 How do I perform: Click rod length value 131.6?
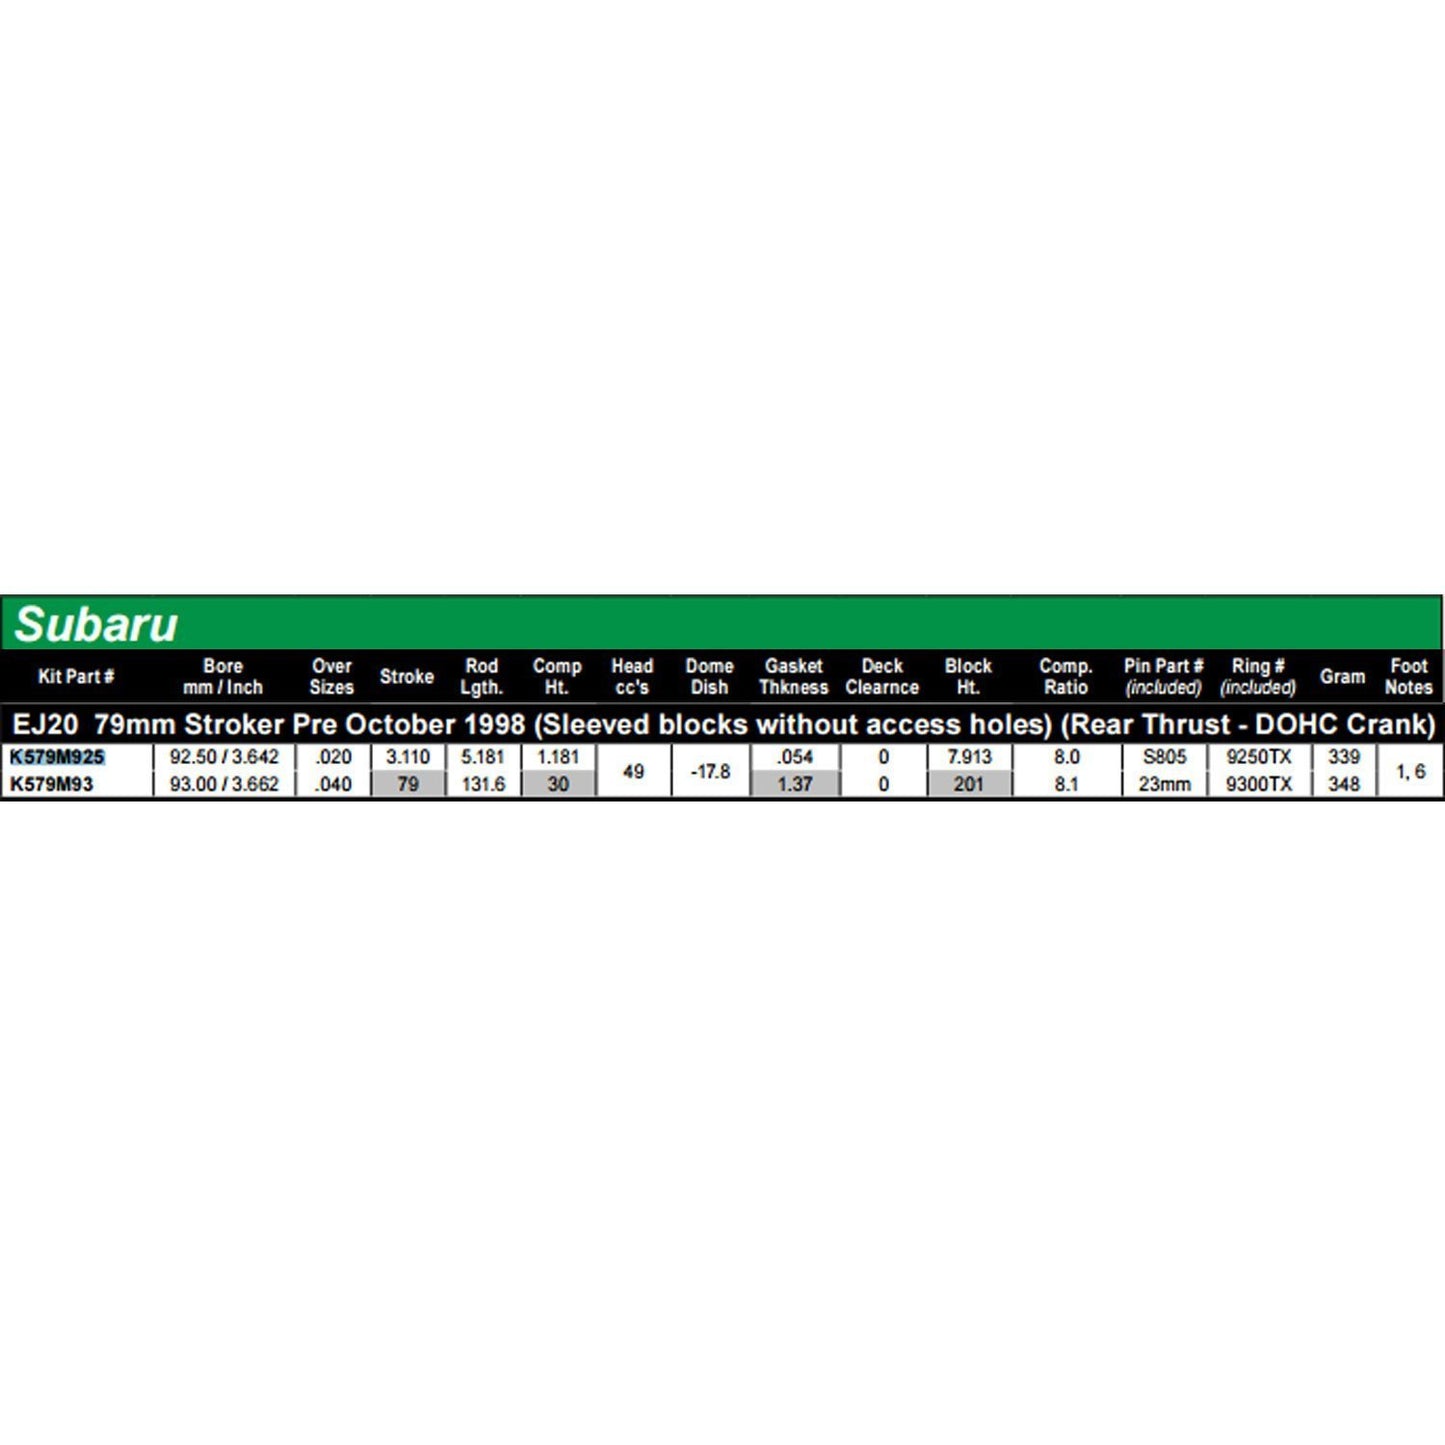[483, 785]
